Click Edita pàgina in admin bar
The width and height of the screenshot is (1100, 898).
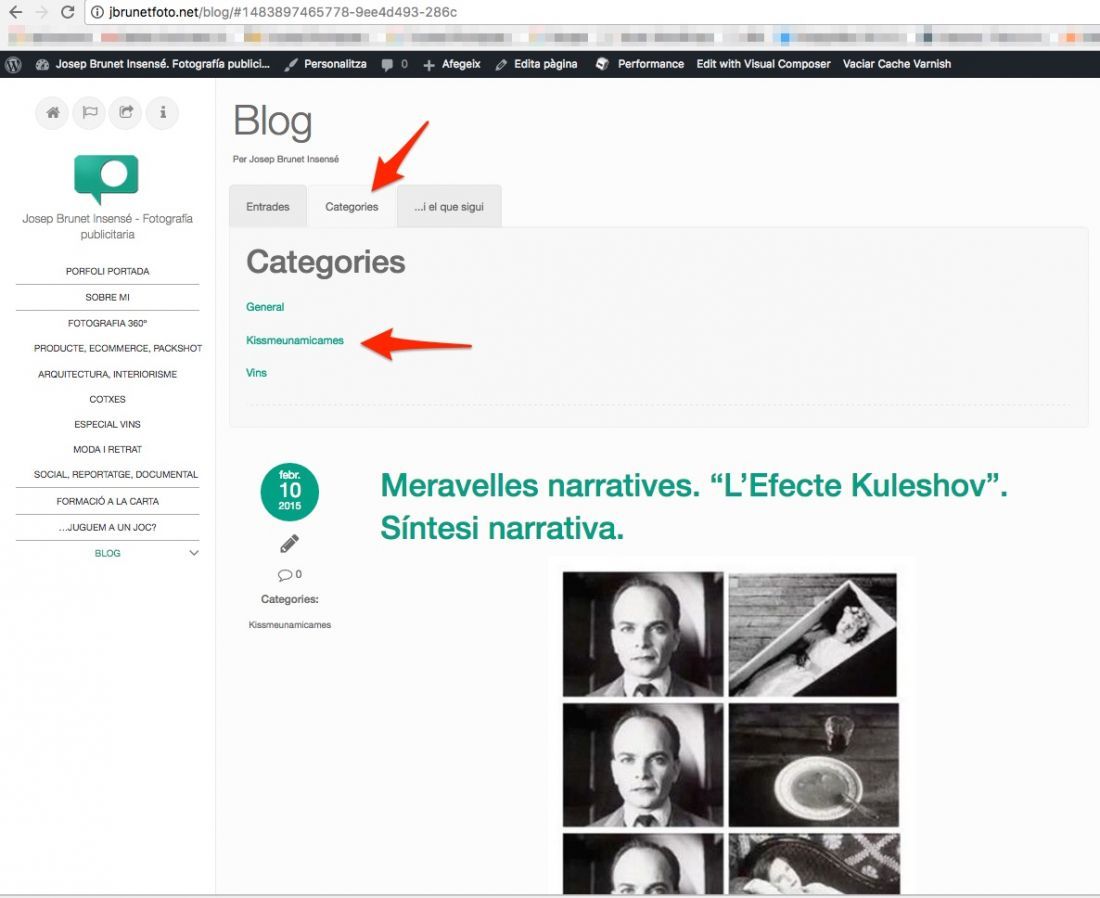[537, 64]
